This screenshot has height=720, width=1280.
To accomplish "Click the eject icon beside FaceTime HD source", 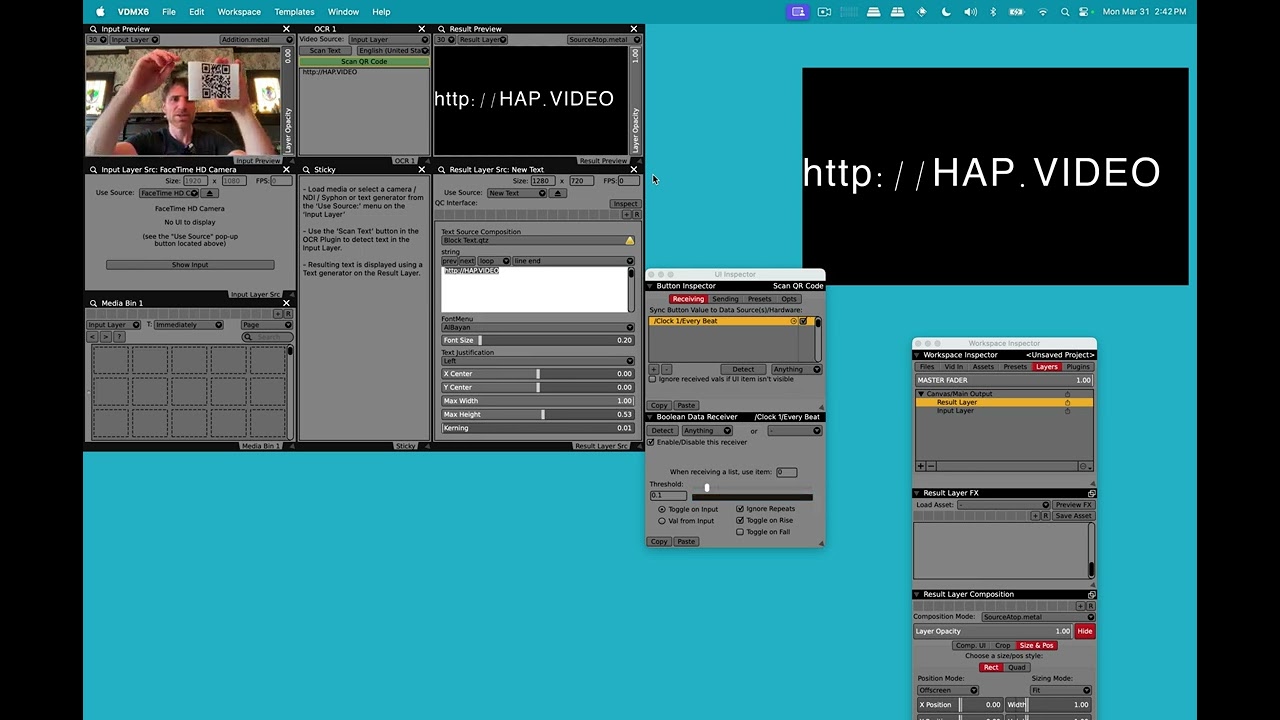I will (210, 193).
